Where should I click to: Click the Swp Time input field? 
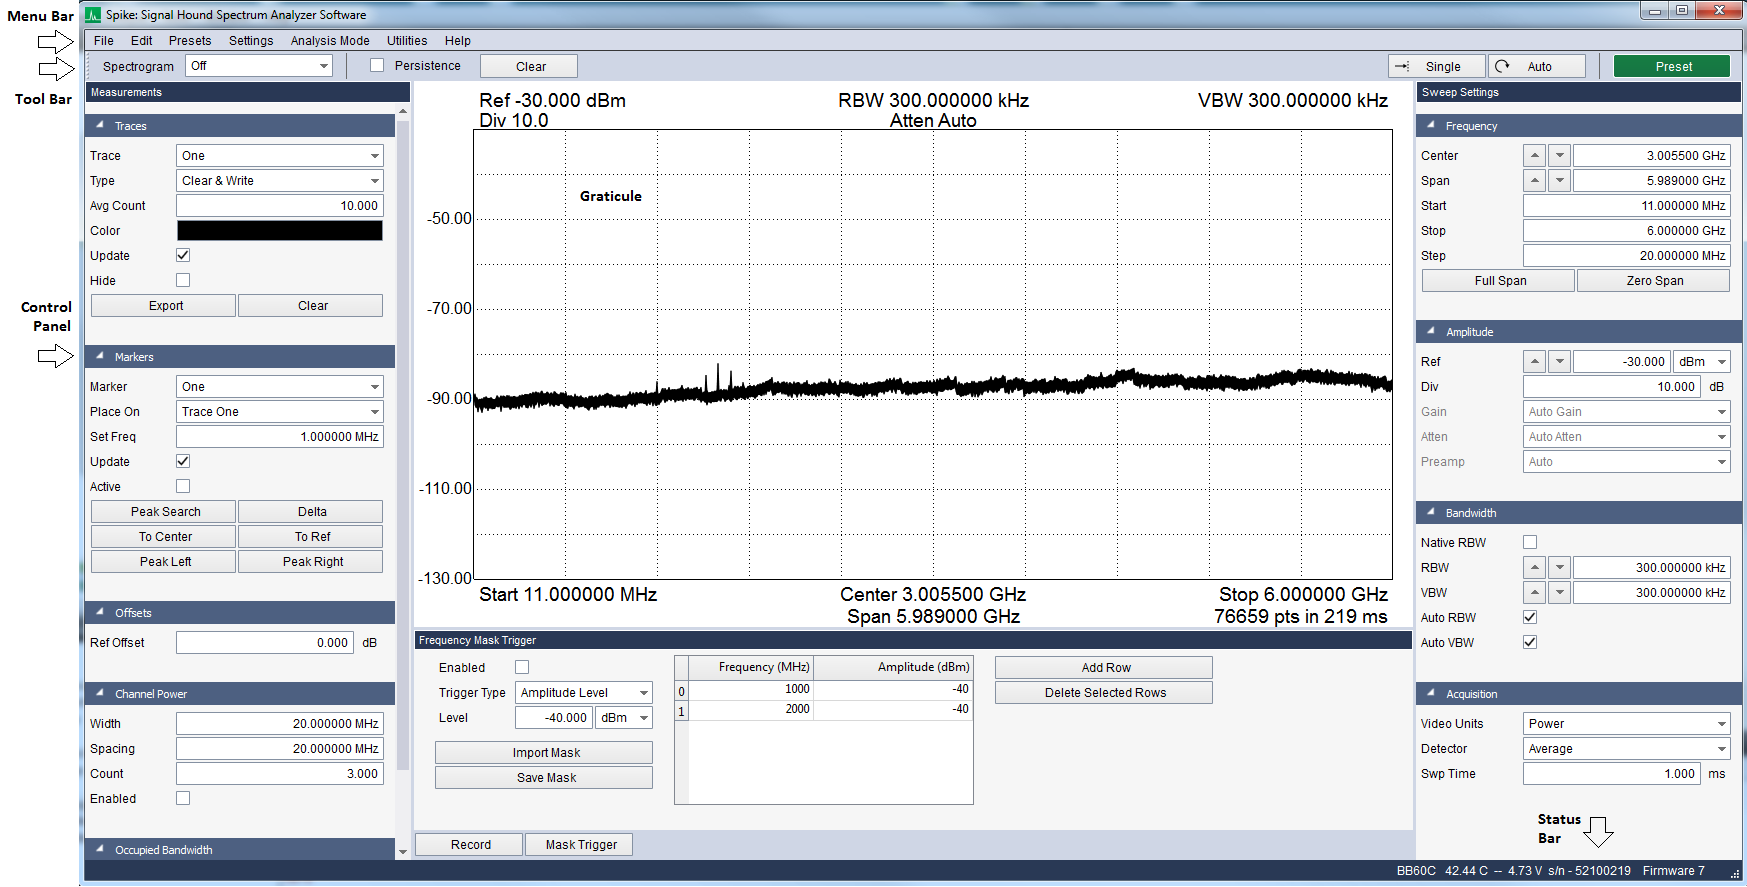point(1611,774)
